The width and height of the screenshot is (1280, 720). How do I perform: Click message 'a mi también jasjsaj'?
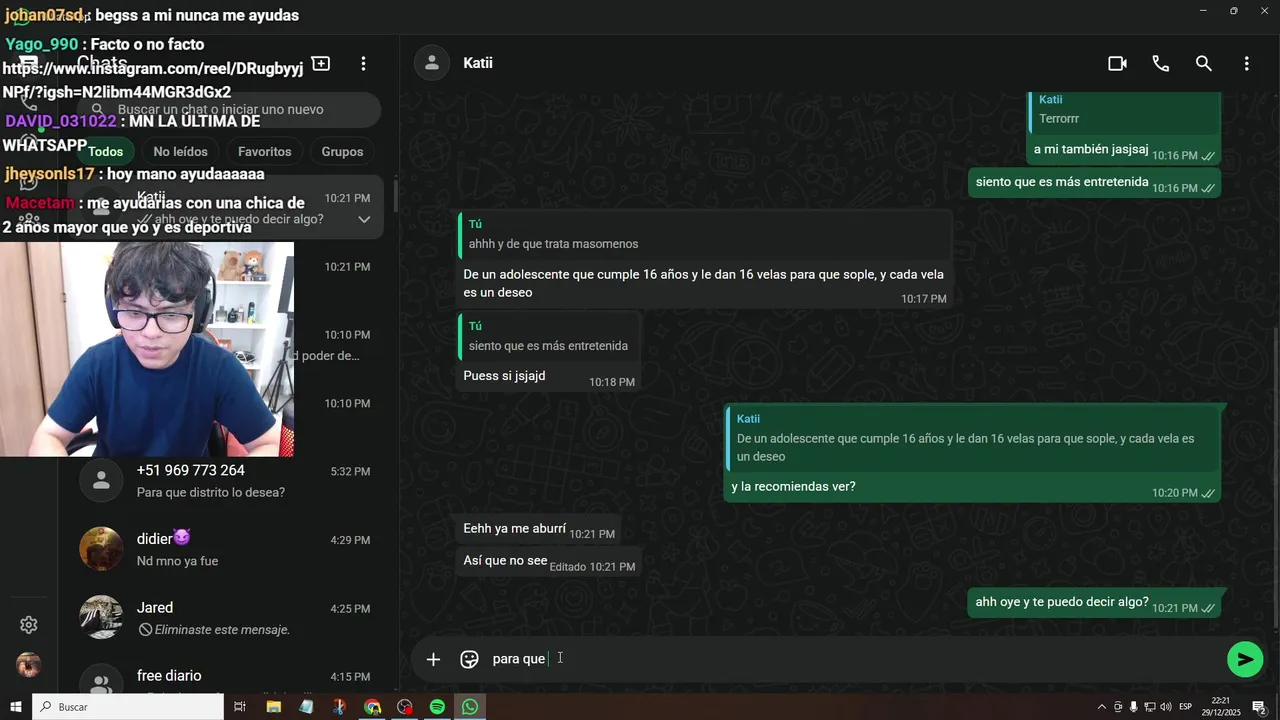coord(1091,149)
